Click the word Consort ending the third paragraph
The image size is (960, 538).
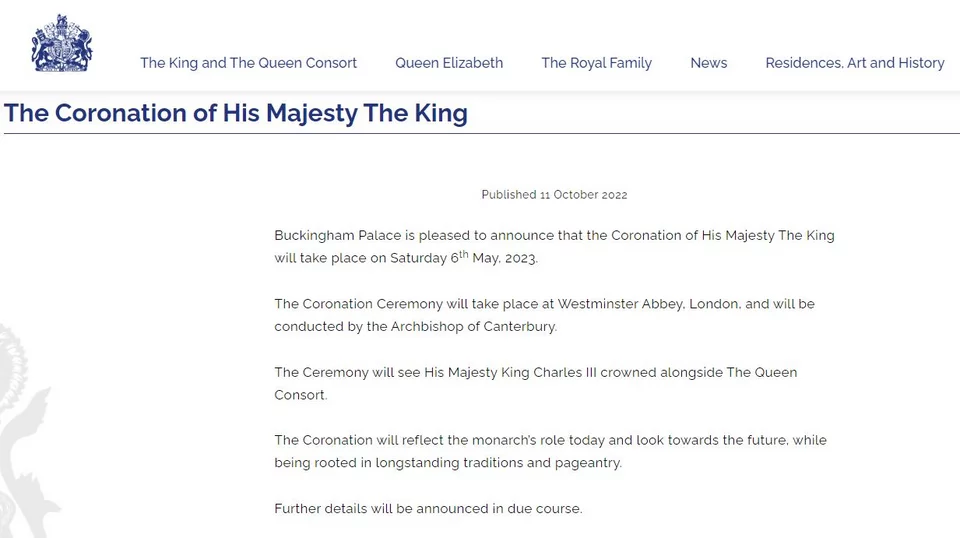click(300, 395)
